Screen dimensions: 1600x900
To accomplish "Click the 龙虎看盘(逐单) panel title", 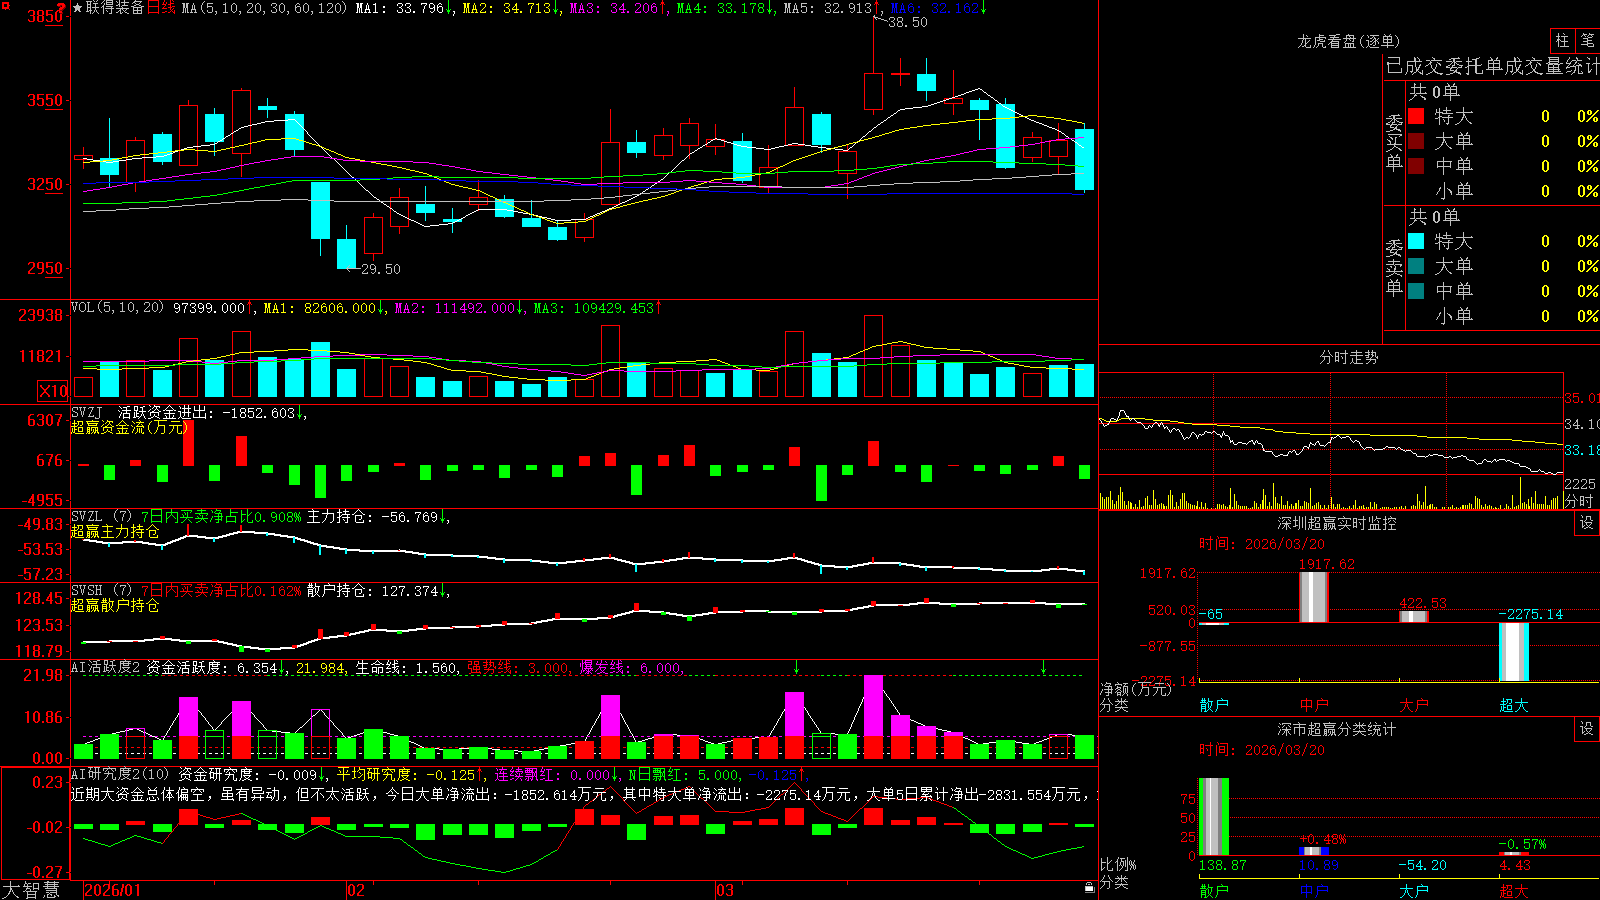I will pyautogui.click(x=1348, y=41).
